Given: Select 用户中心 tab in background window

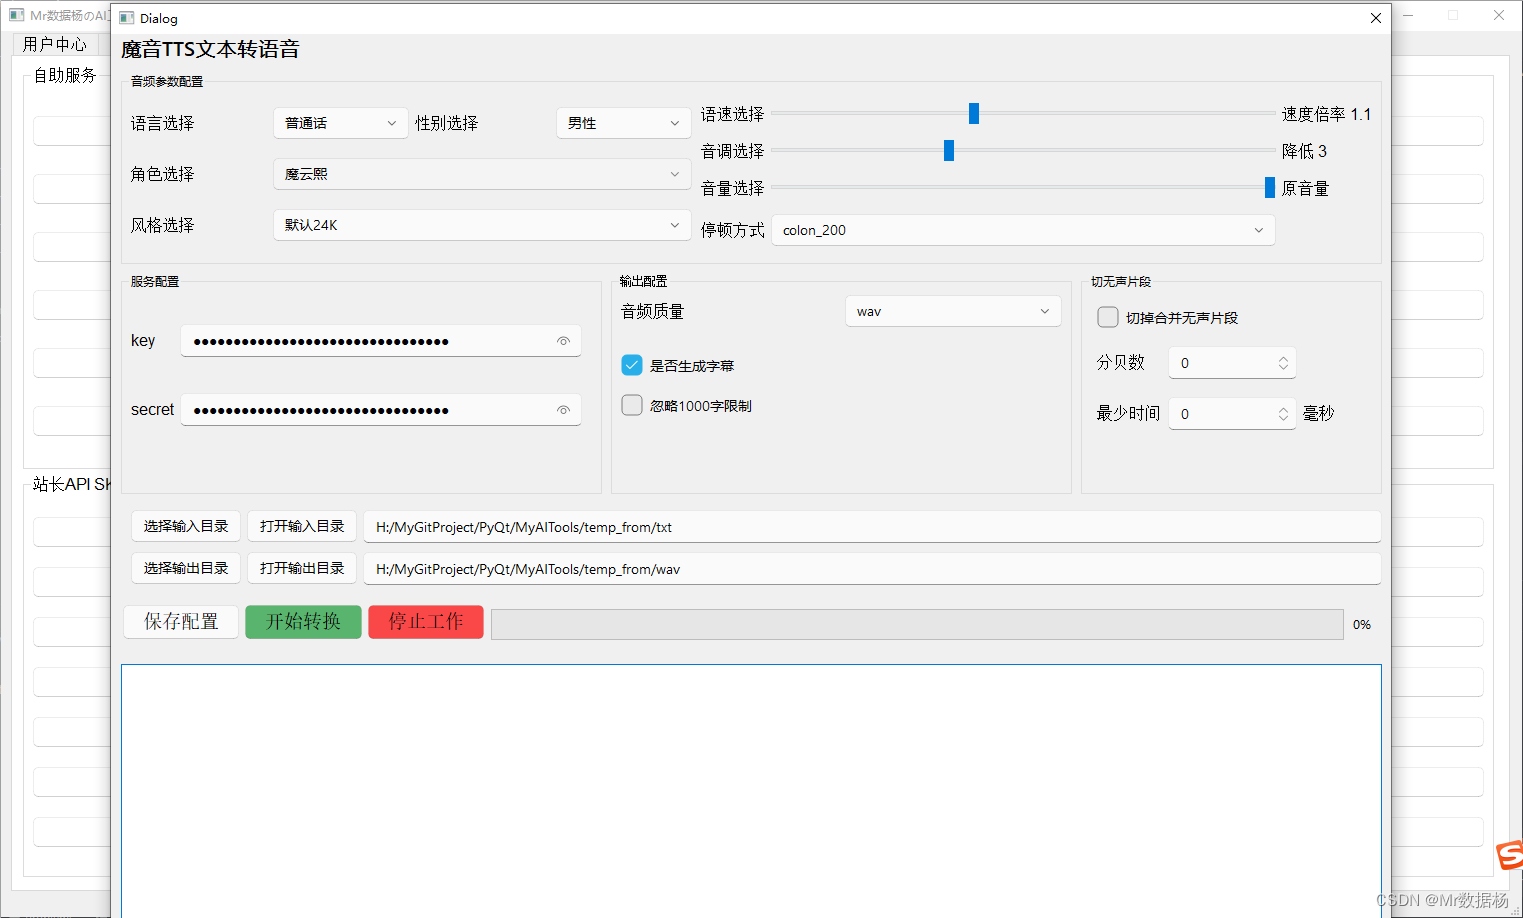Looking at the screenshot, I should tap(55, 44).
